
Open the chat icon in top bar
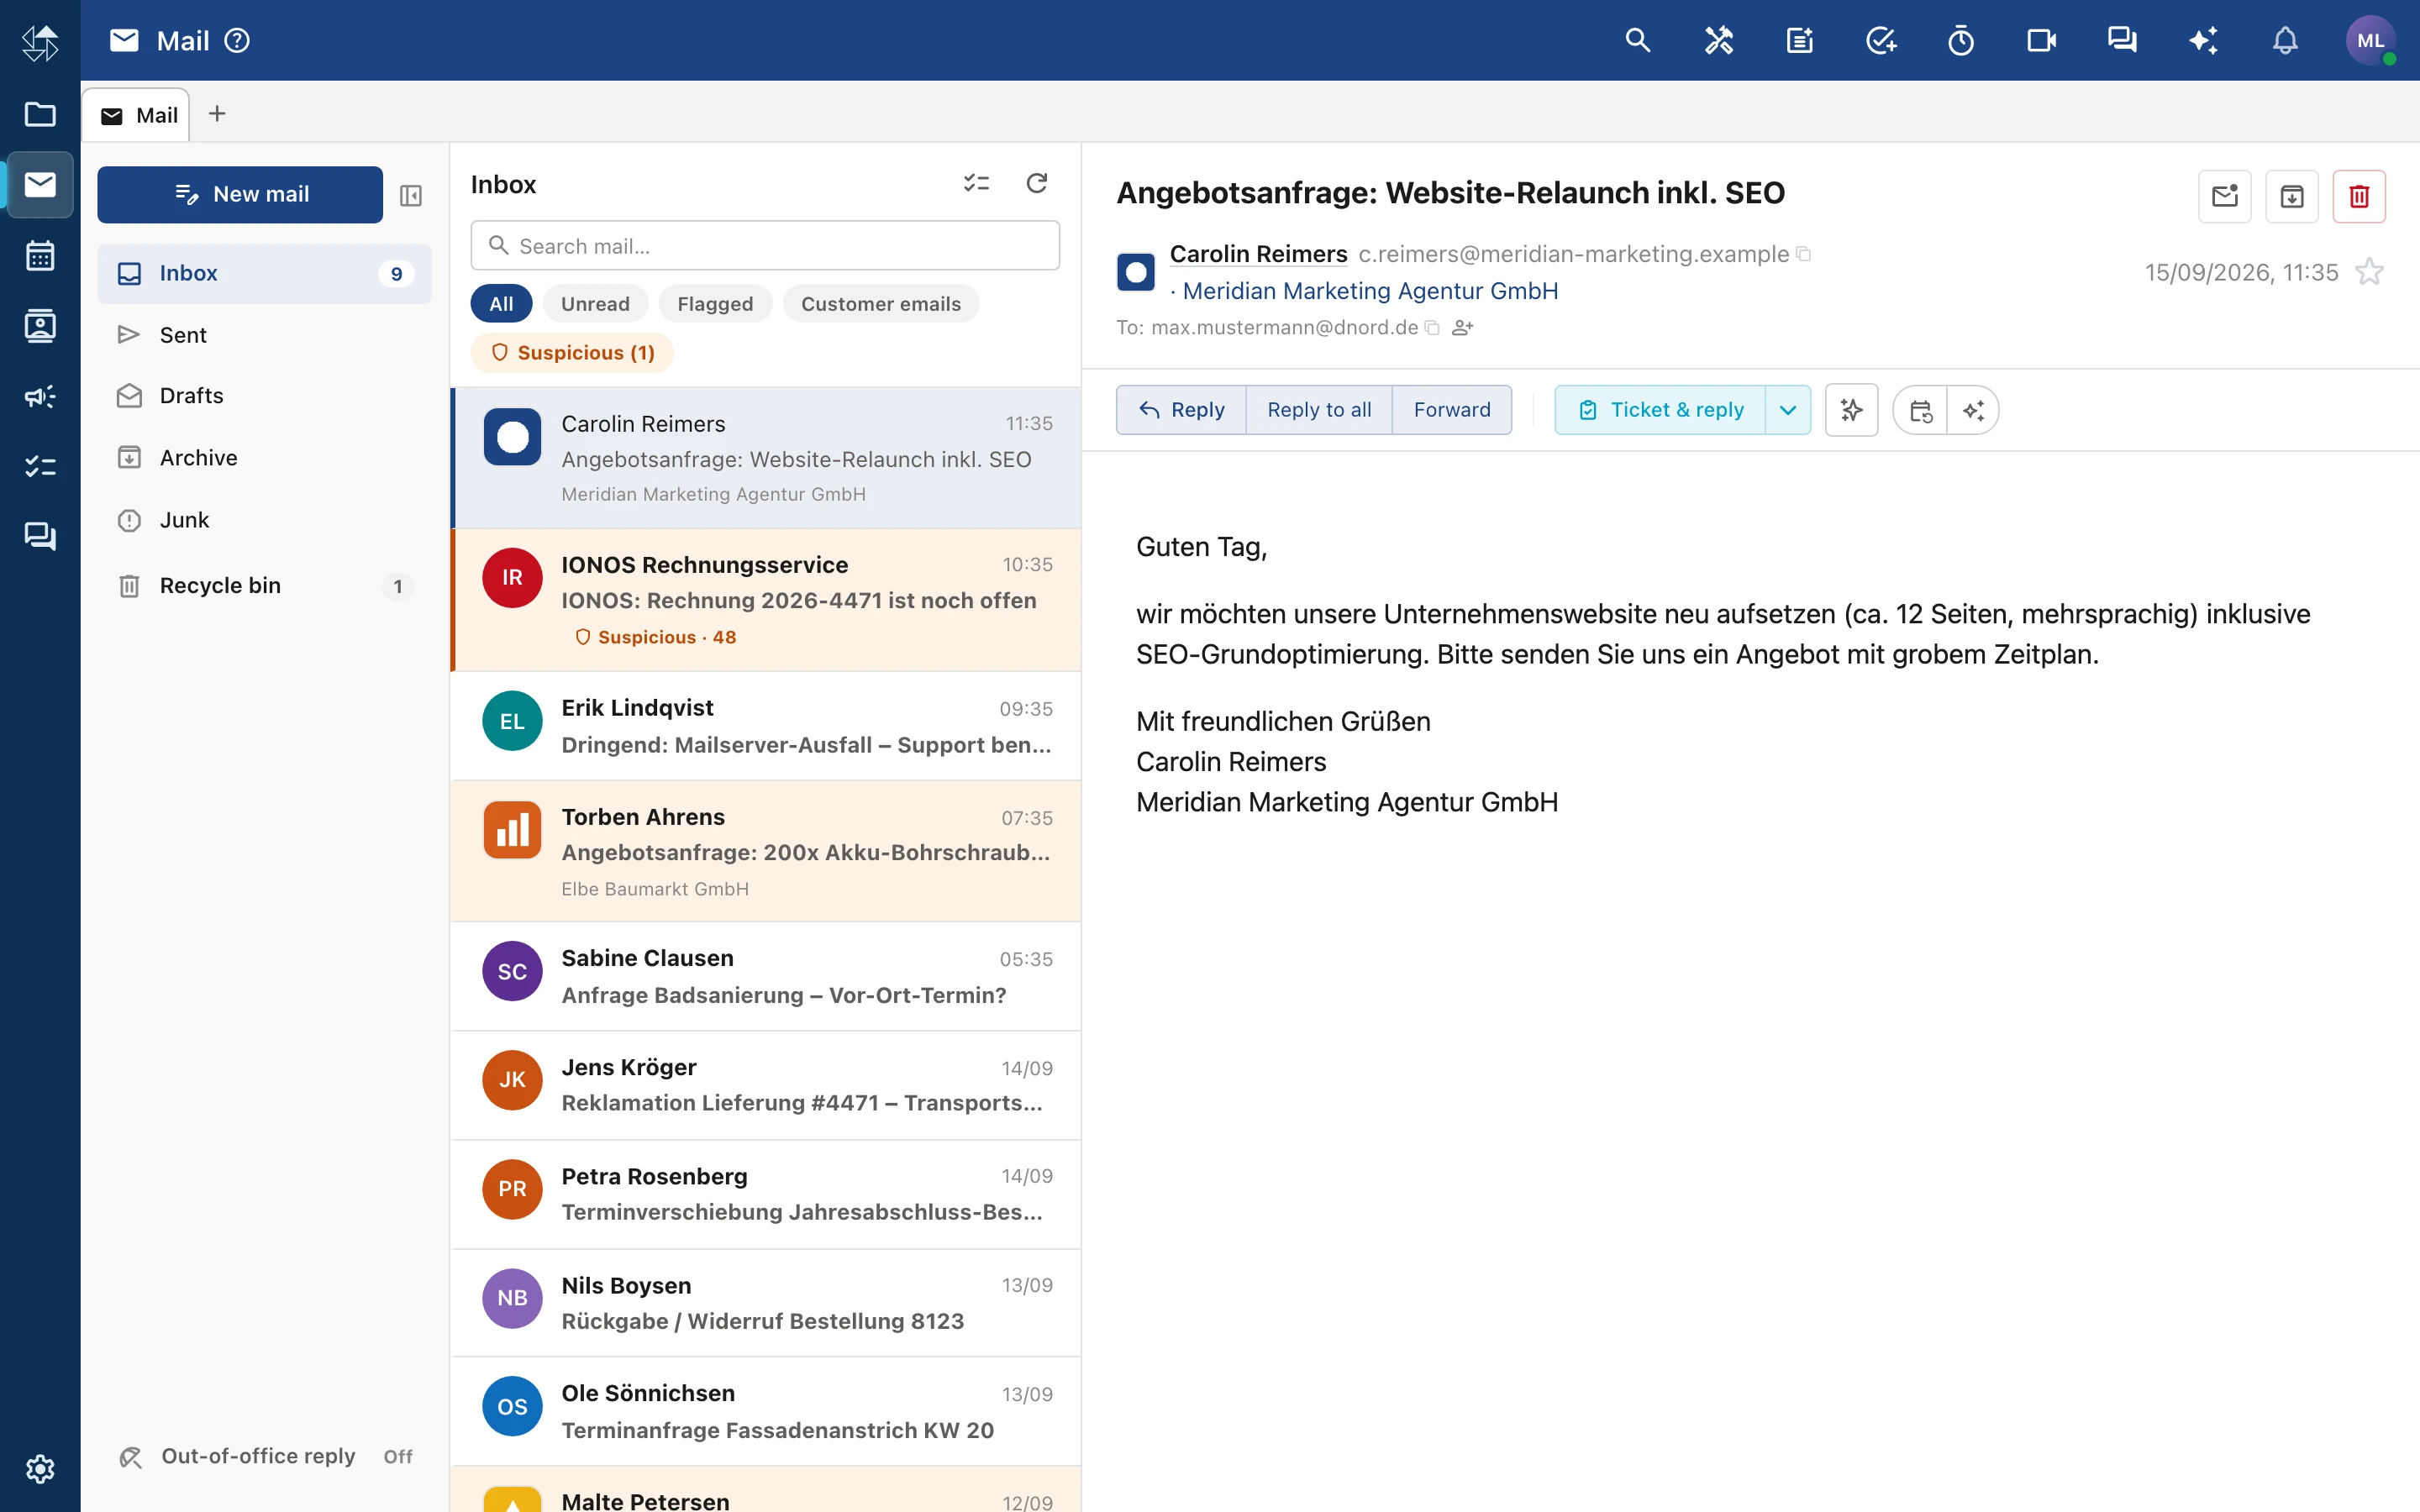(2122, 40)
